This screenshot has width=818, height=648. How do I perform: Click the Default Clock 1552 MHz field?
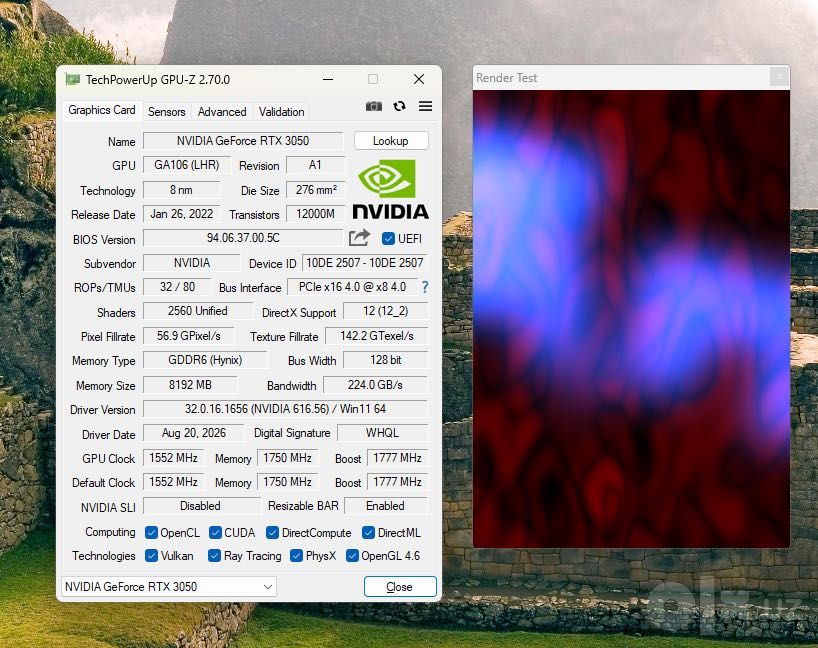(173, 482)
